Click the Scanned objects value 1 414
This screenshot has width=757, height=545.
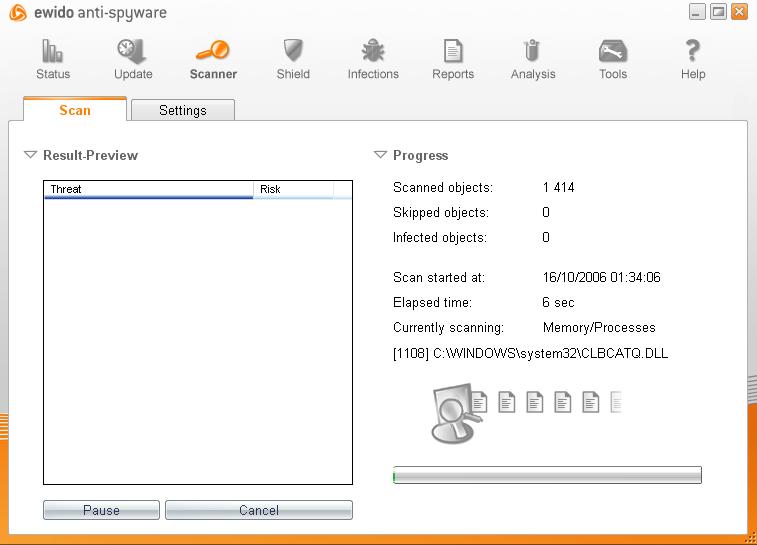click(558, 187)
